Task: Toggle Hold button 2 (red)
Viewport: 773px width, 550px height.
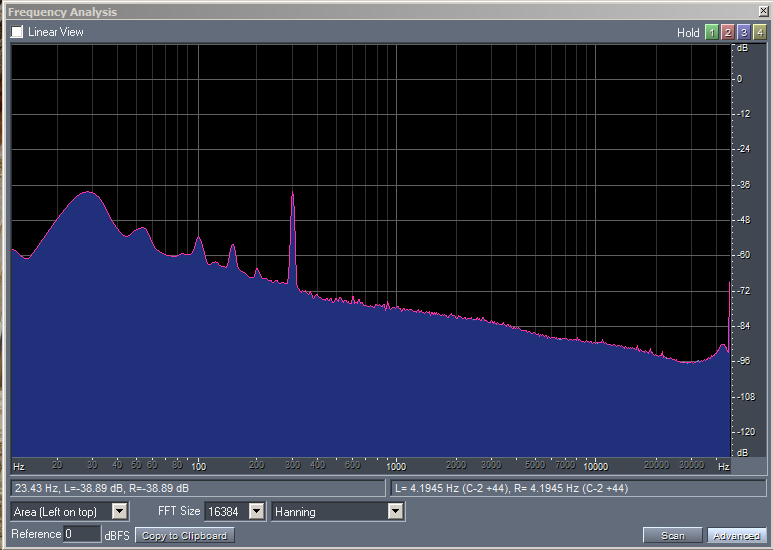Action: (x=728, y=33)
